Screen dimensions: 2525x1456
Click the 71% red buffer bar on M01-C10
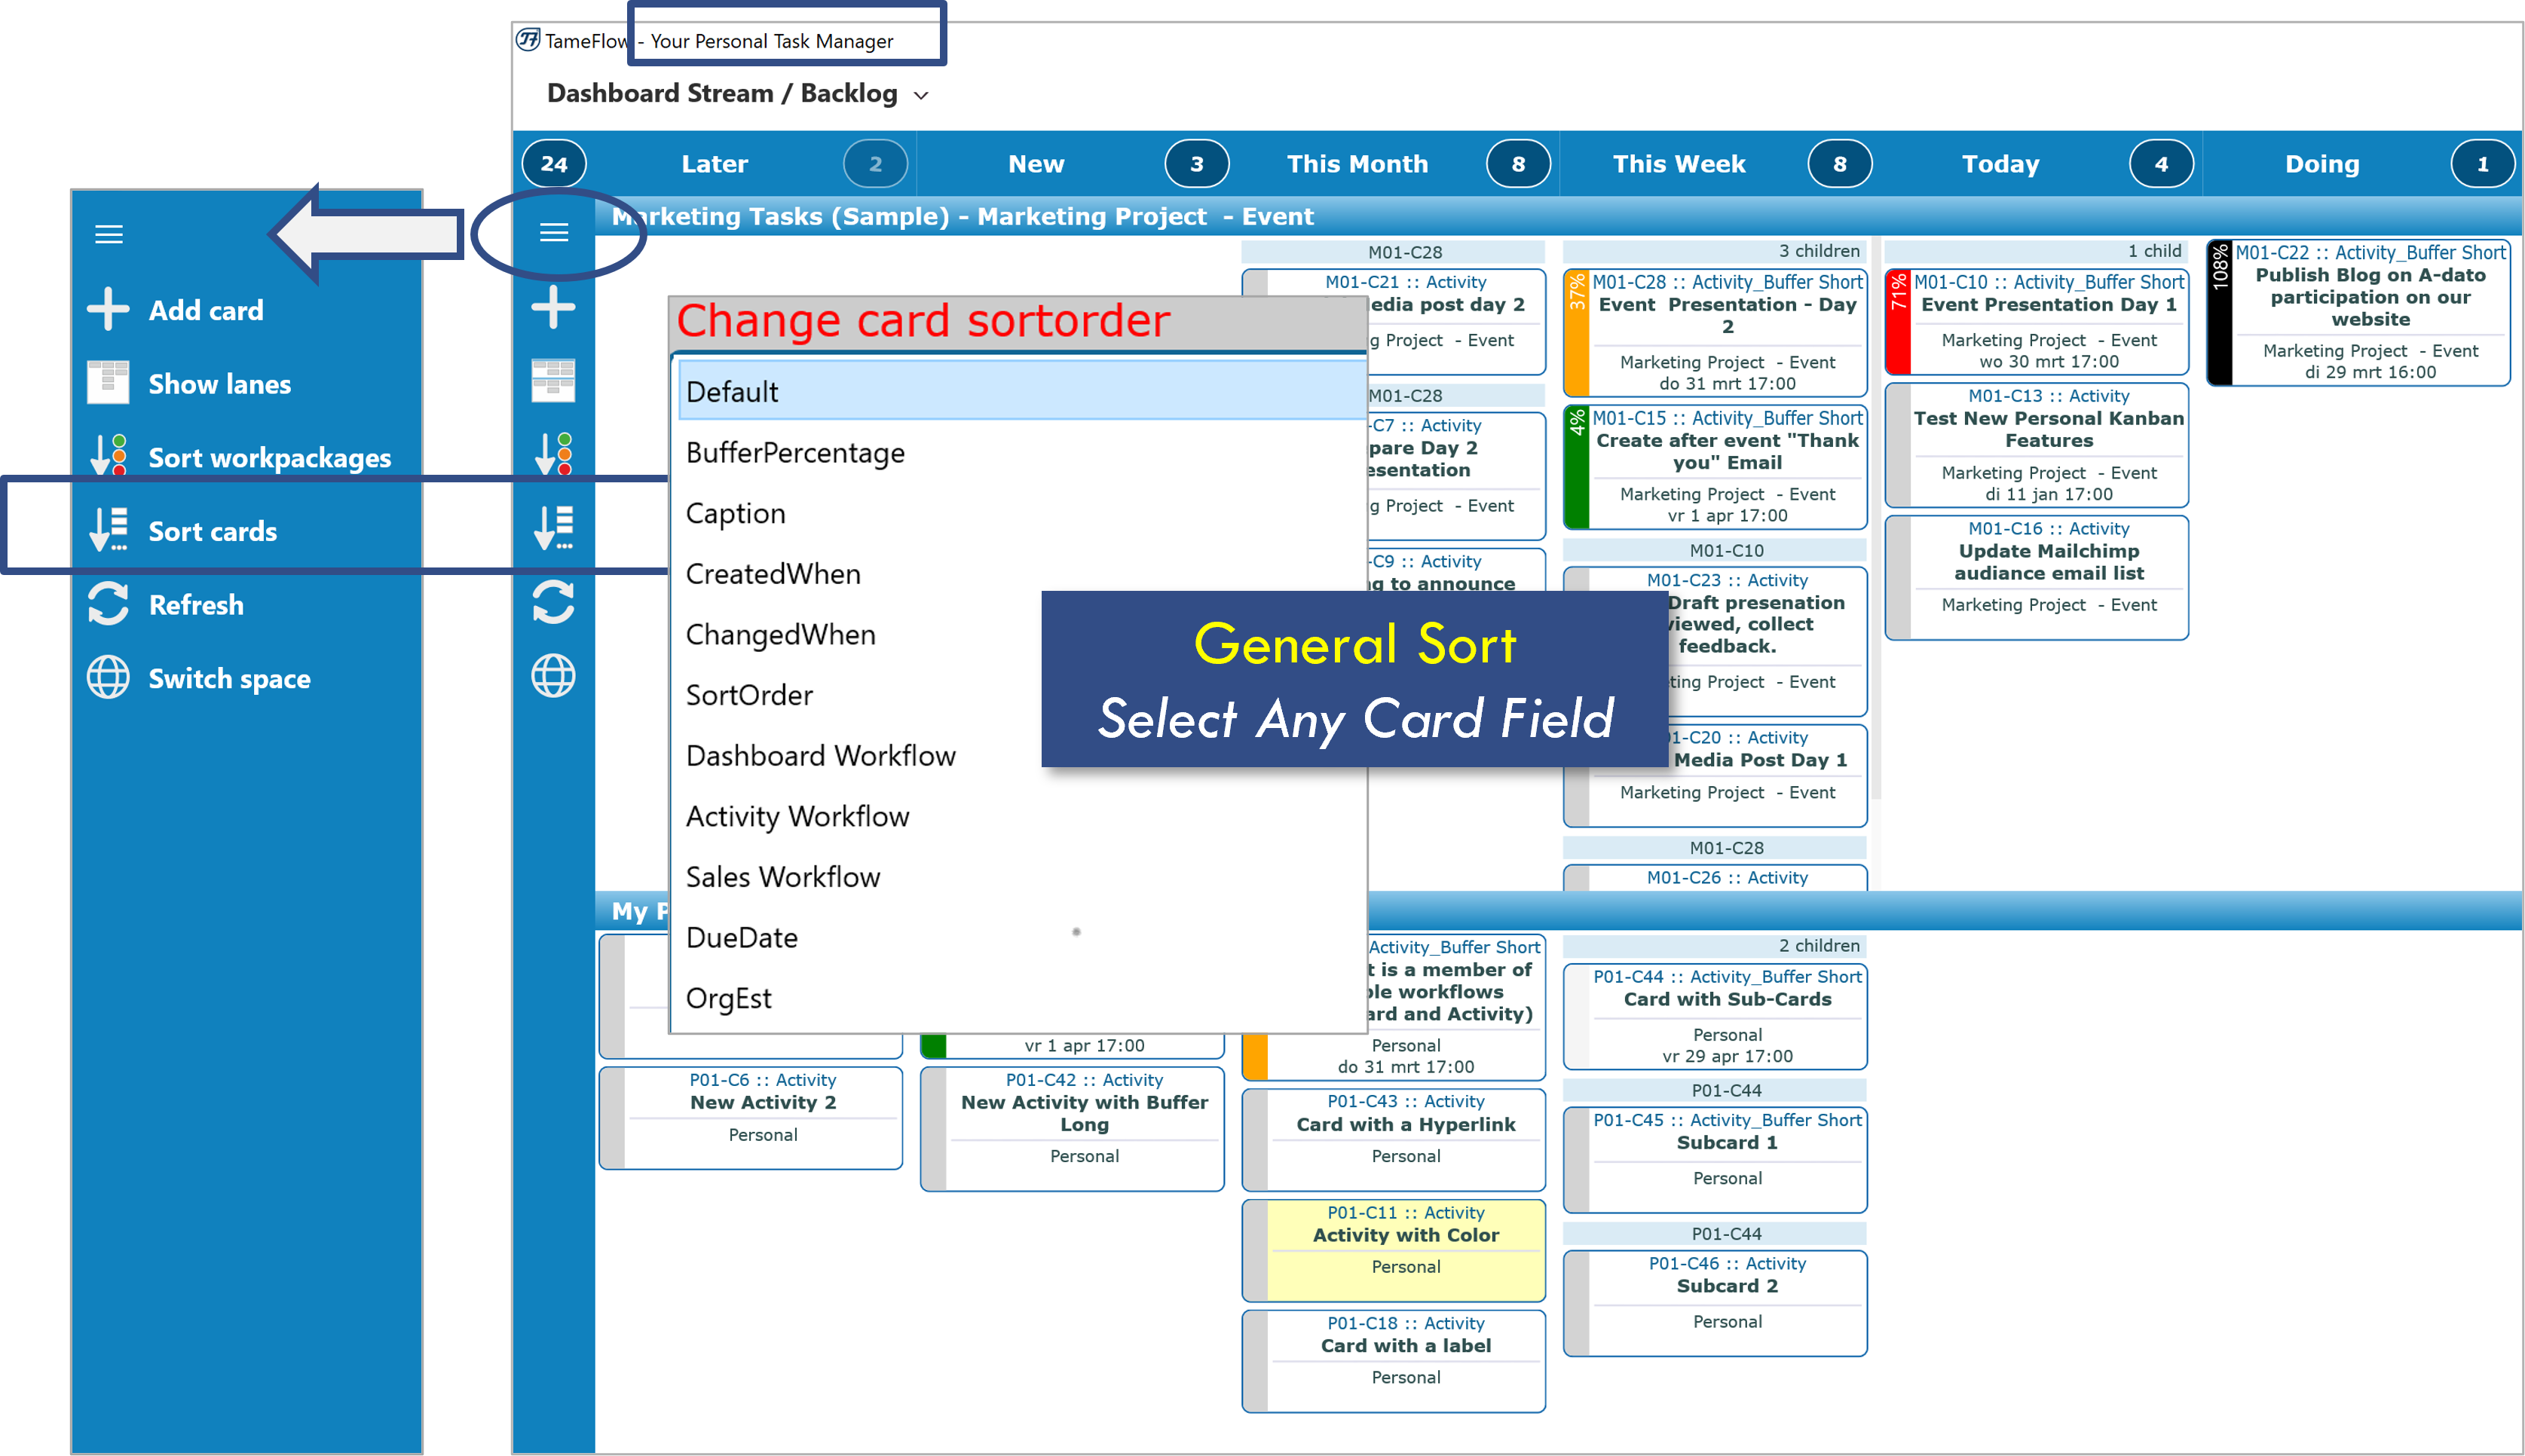1897,321
